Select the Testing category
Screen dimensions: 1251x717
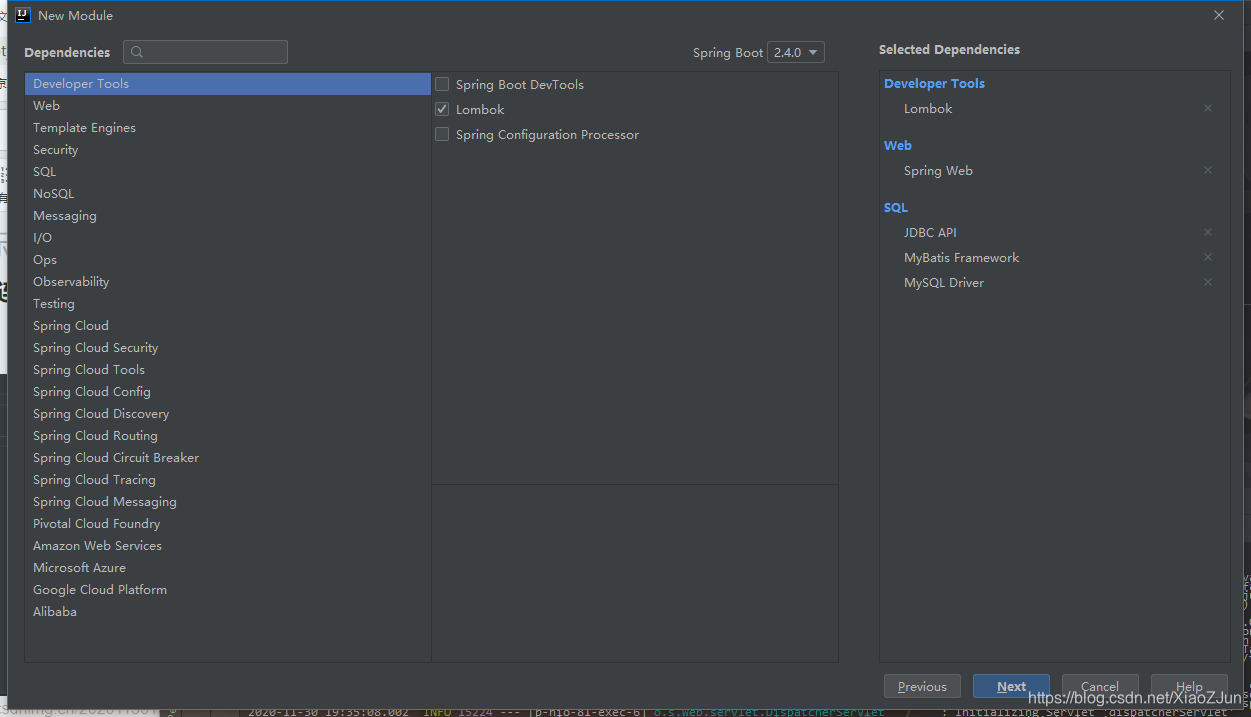coord(228,304)
